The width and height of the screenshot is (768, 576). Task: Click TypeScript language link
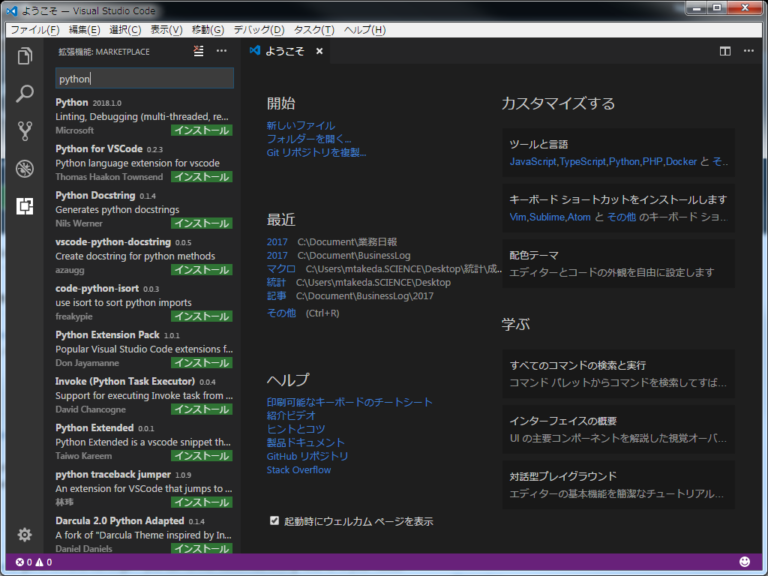pyautogui.click(x=583, y=162)
